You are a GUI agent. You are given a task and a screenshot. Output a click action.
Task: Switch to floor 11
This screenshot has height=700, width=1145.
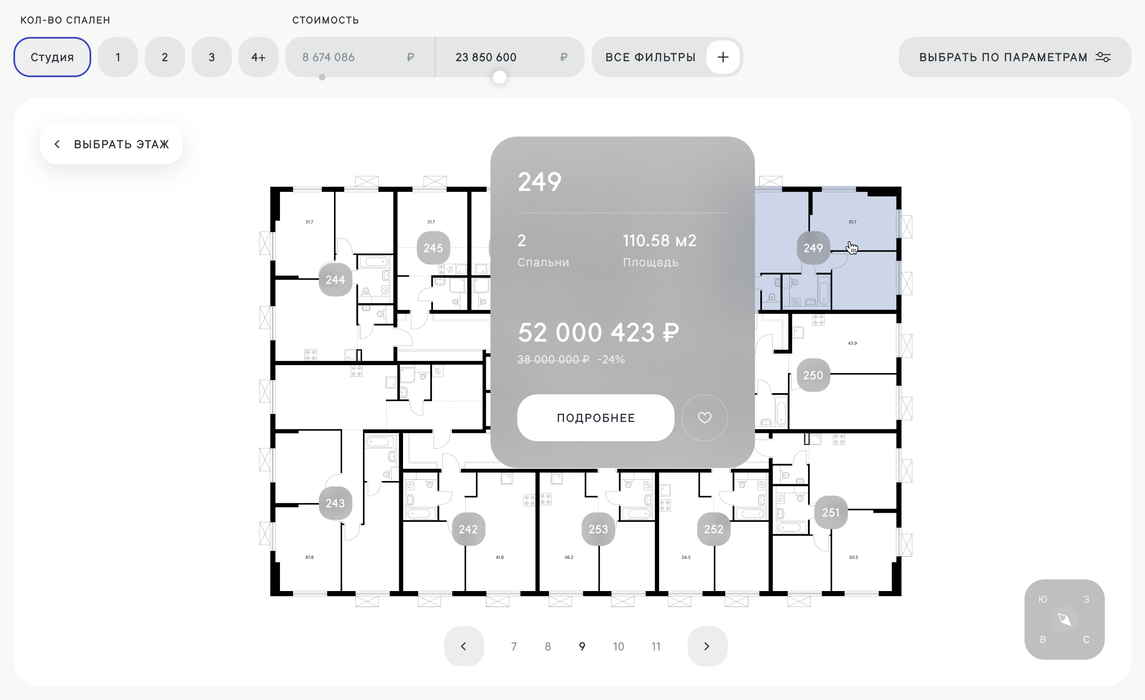[x=656, y=646]
